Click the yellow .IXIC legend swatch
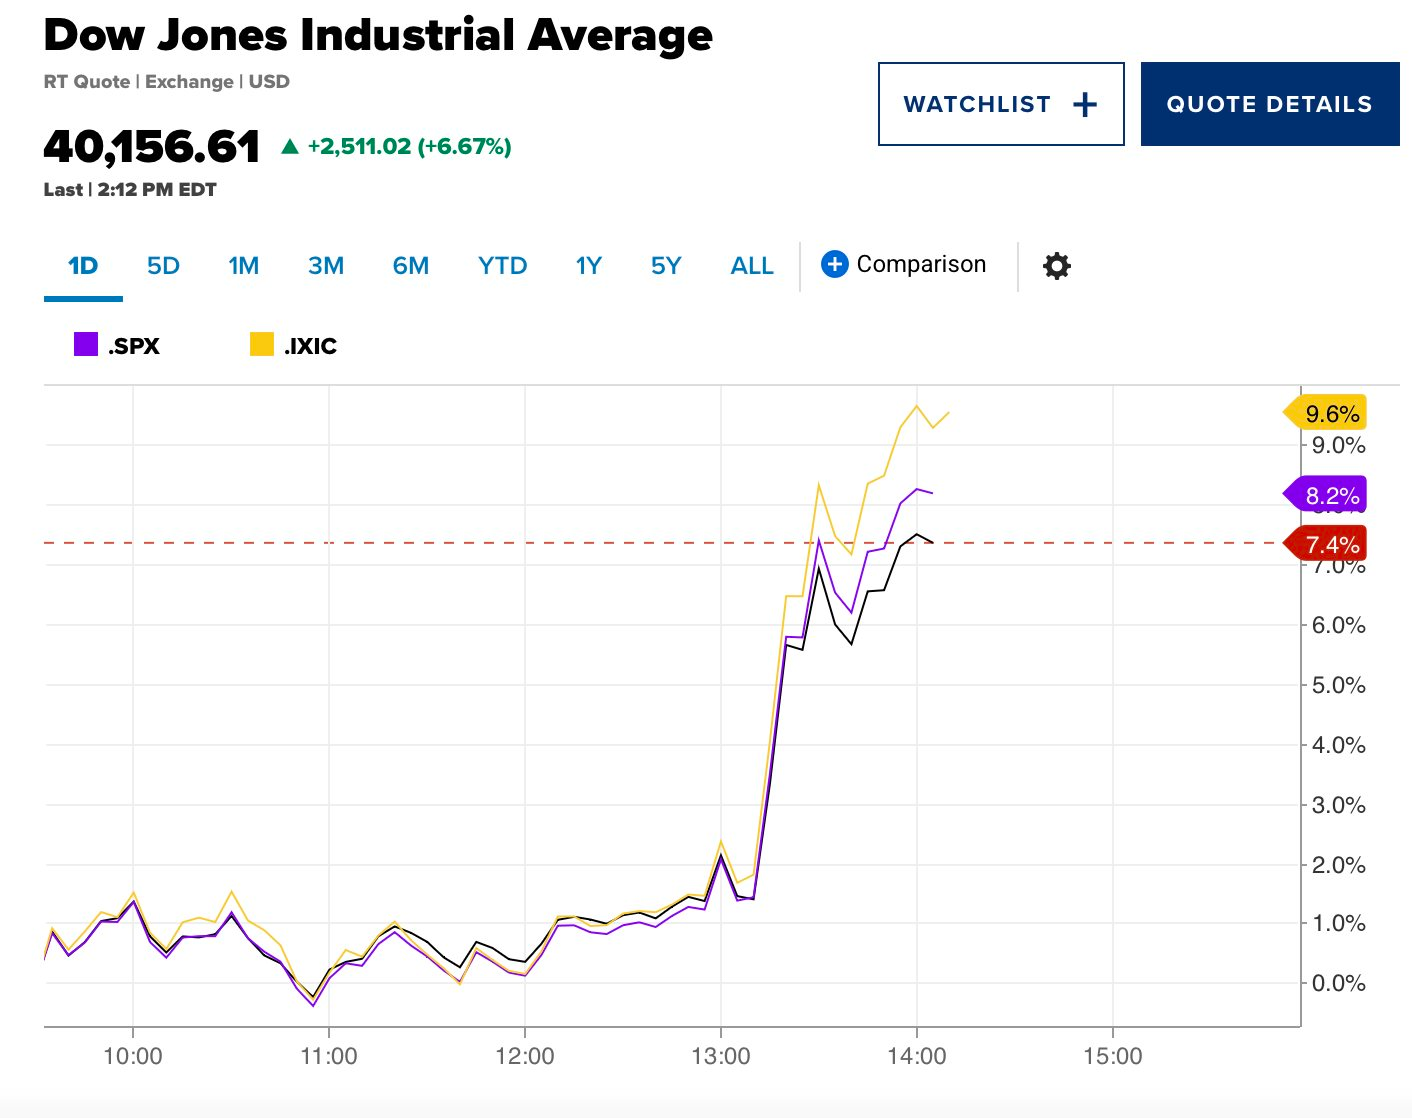Image resolution: width=1412 pixels, height=1118 pixels. click(x=262, y=345)
